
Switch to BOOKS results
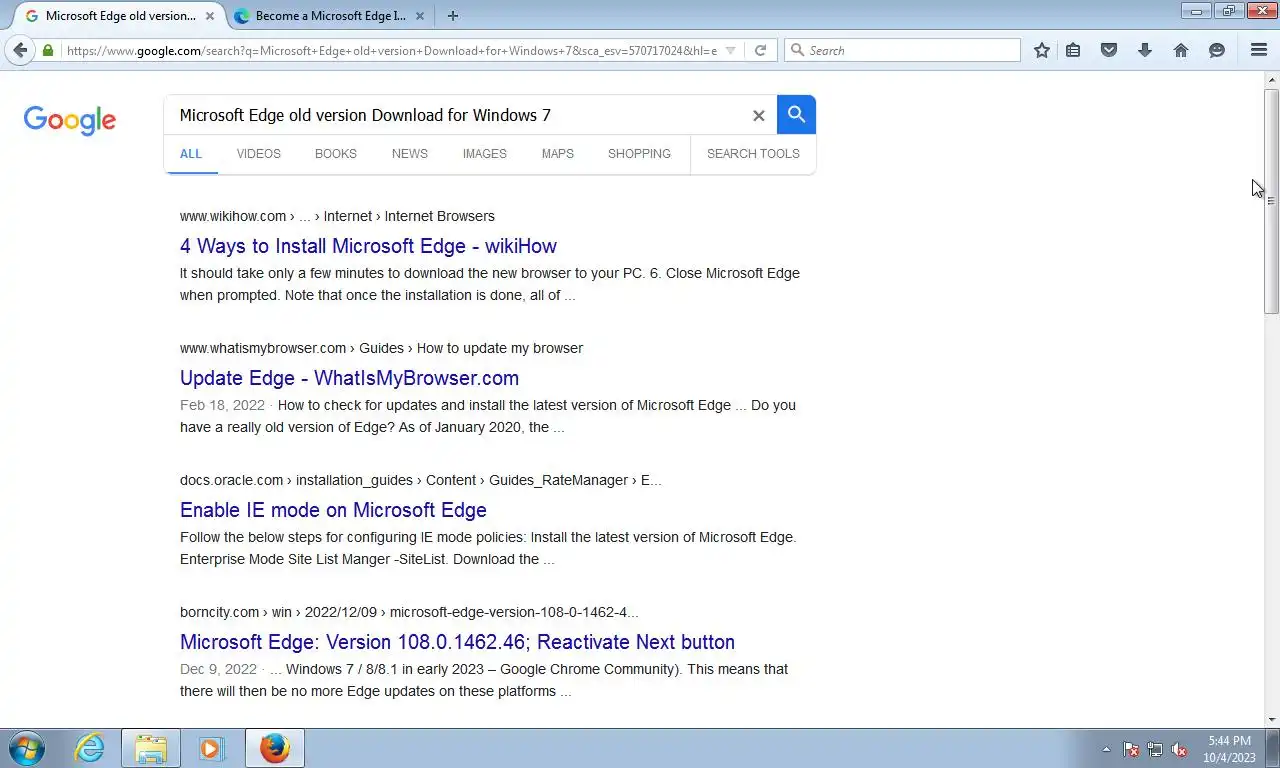pos(336,154)
